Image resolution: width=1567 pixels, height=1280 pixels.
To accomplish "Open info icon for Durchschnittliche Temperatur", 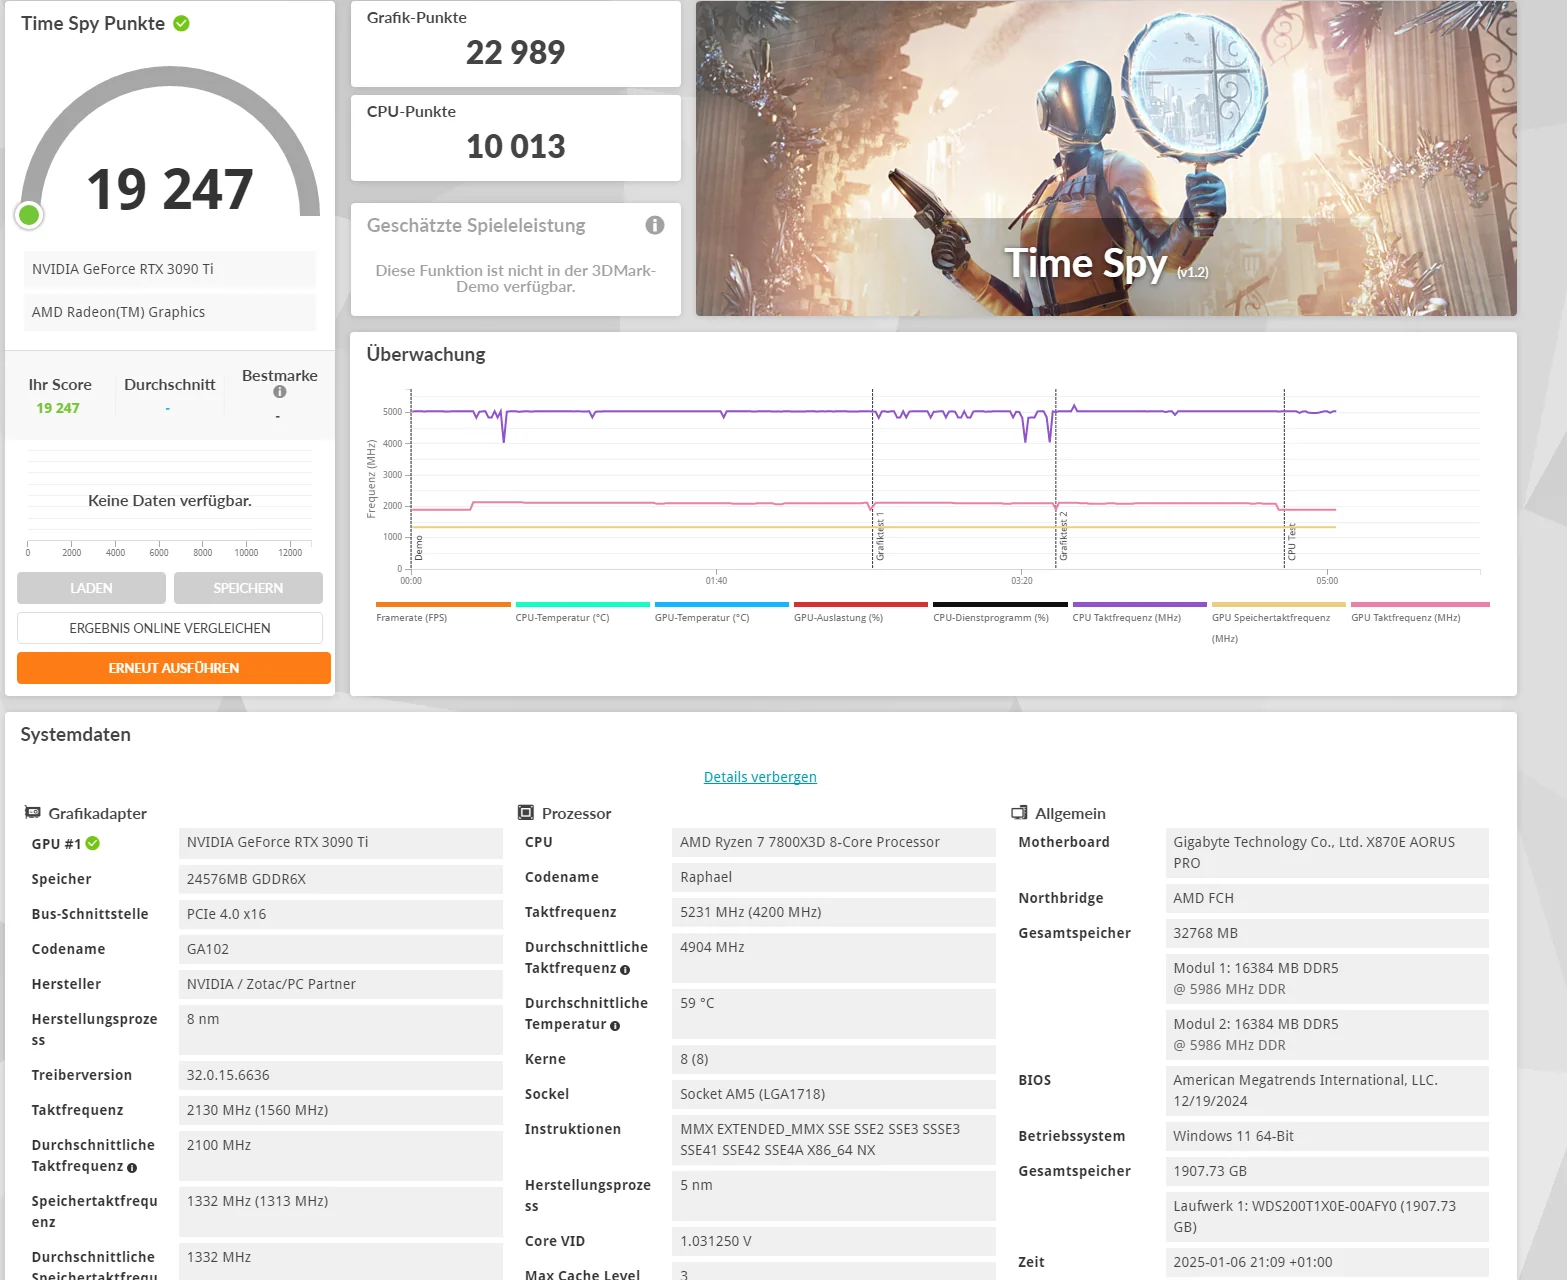I will [615, 1025].
